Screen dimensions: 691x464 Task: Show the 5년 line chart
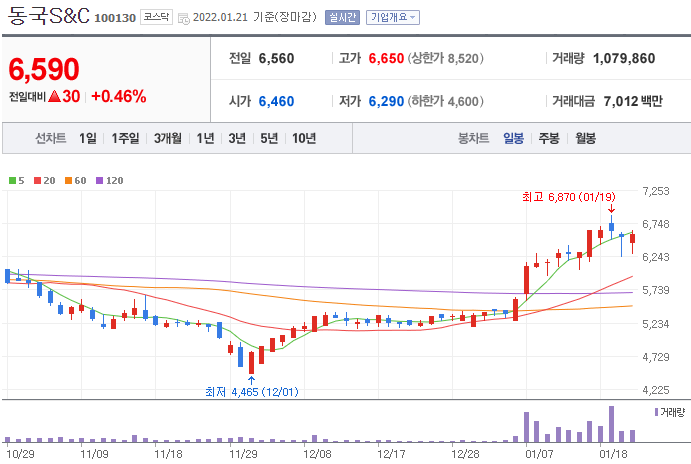(269, 138)
